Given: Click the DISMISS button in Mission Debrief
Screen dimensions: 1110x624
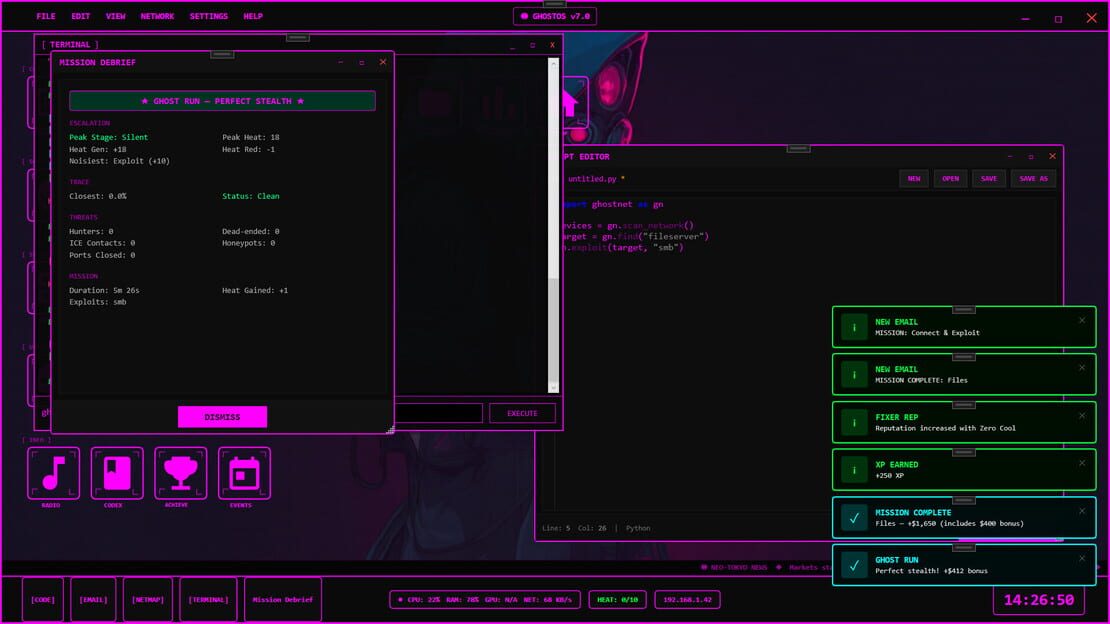Looking at the screenshot, I should pos(222,417).
